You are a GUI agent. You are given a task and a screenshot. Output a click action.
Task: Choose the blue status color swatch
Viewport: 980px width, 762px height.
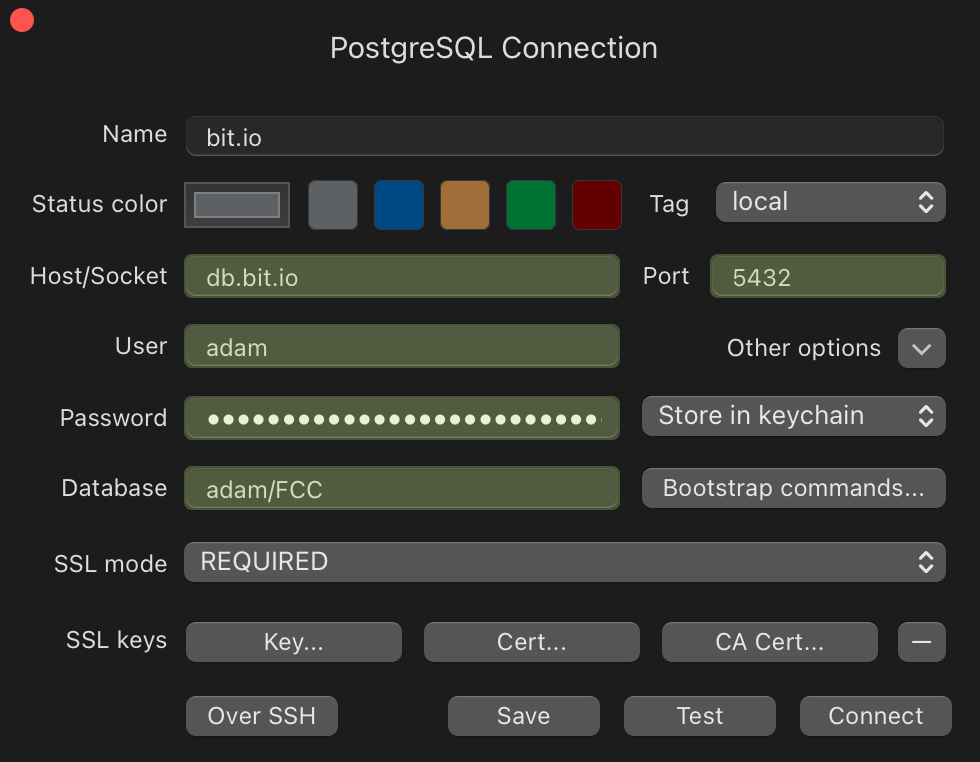click(x=399, y=205)
